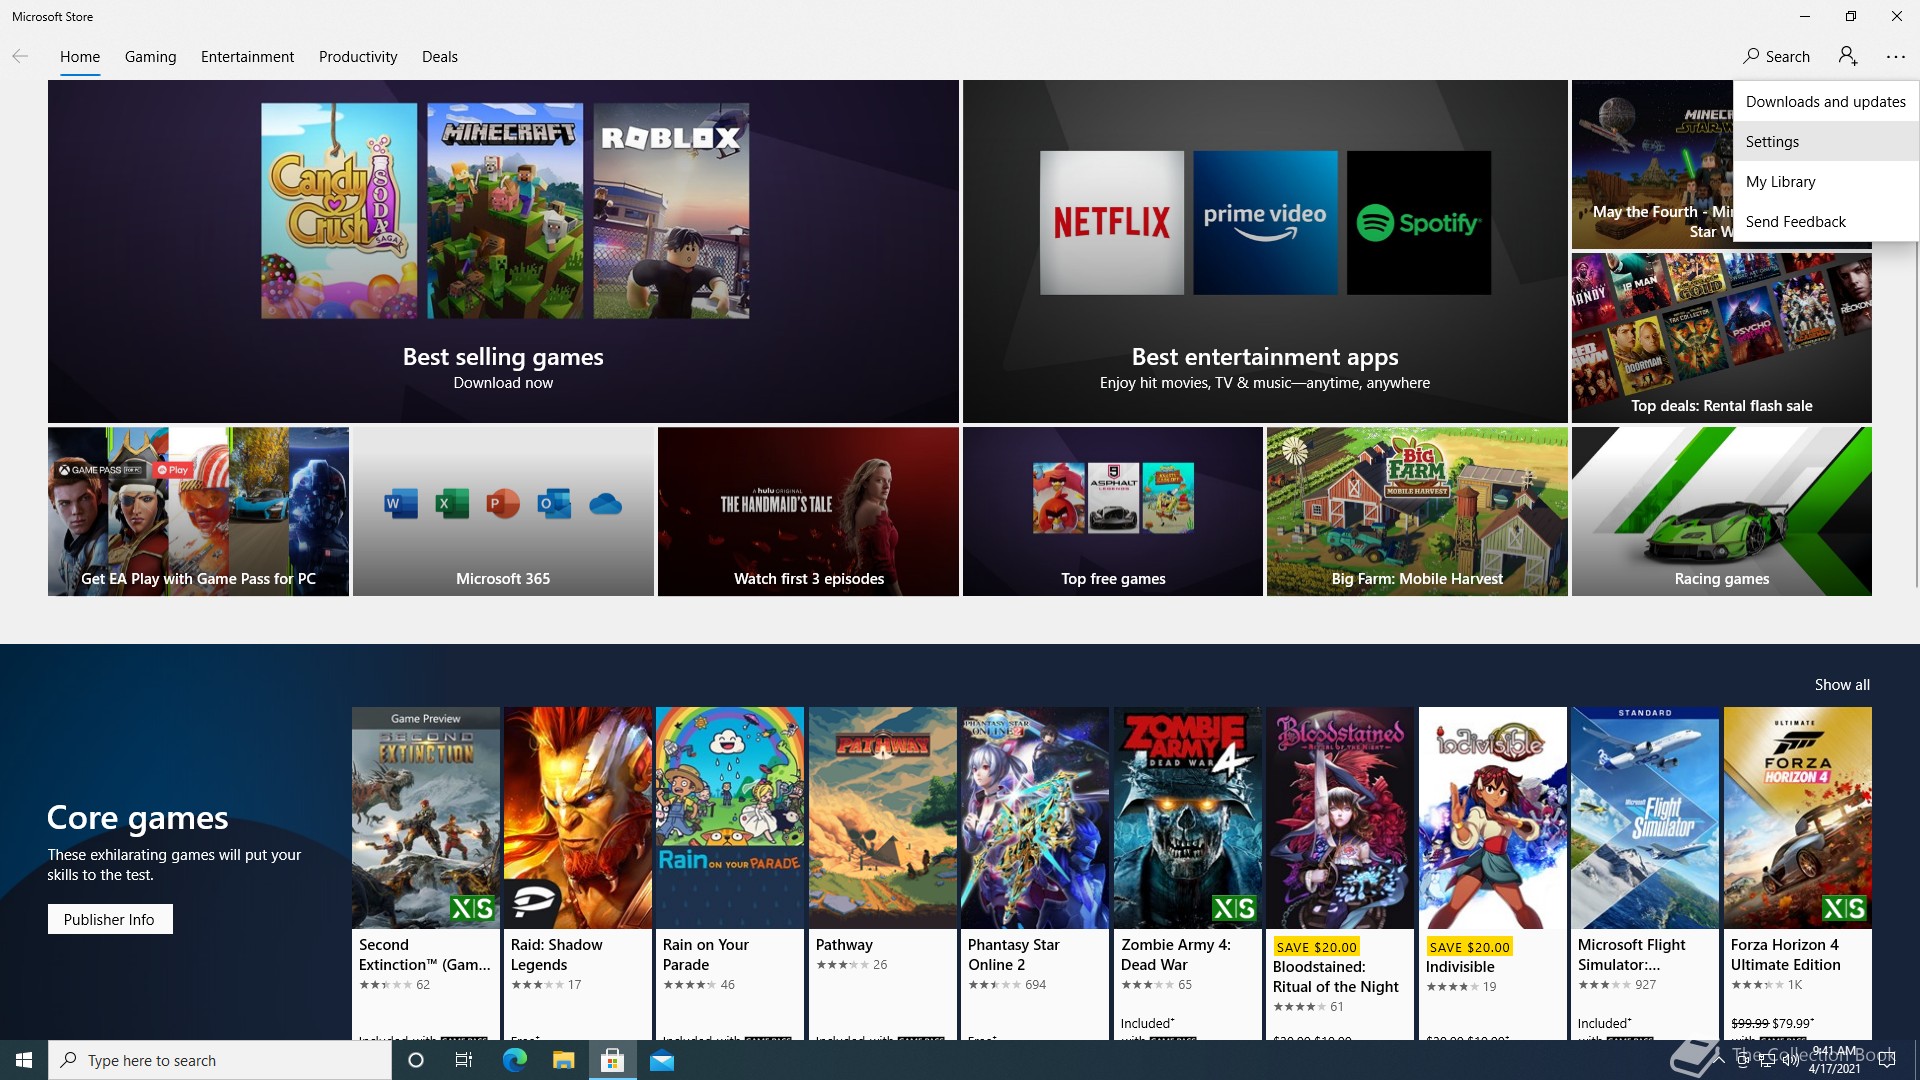This screenshot has height=1080, width=1920.
Task: Choose Settings from the dropdown menu
Action: (1826, 142)
